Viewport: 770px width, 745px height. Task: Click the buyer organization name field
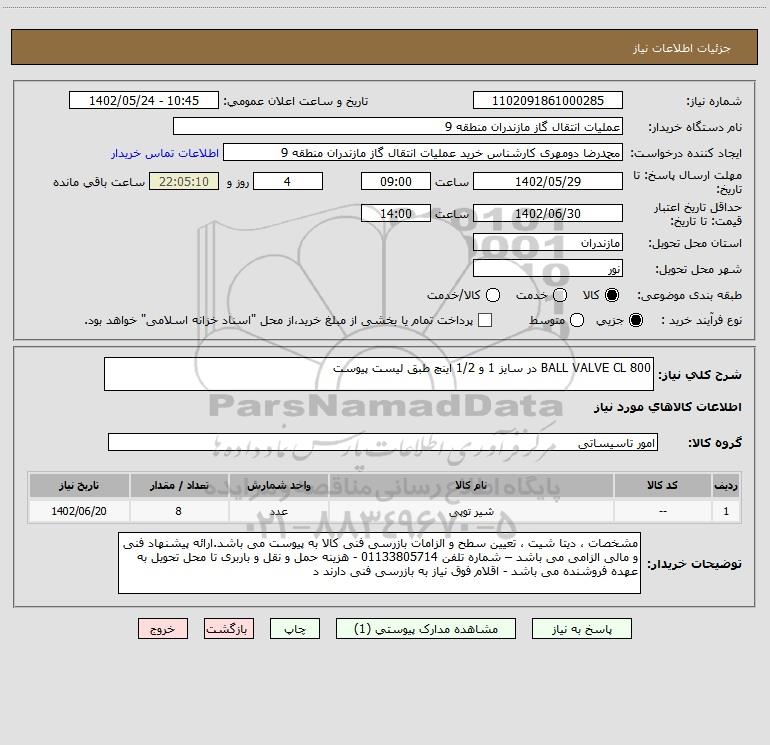(398, 126)
